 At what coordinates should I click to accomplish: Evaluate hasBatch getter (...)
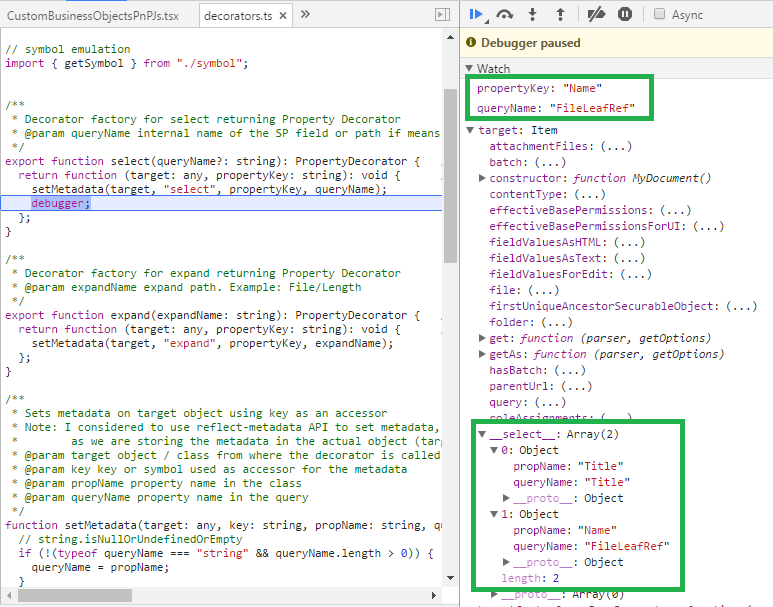[570, 370]
